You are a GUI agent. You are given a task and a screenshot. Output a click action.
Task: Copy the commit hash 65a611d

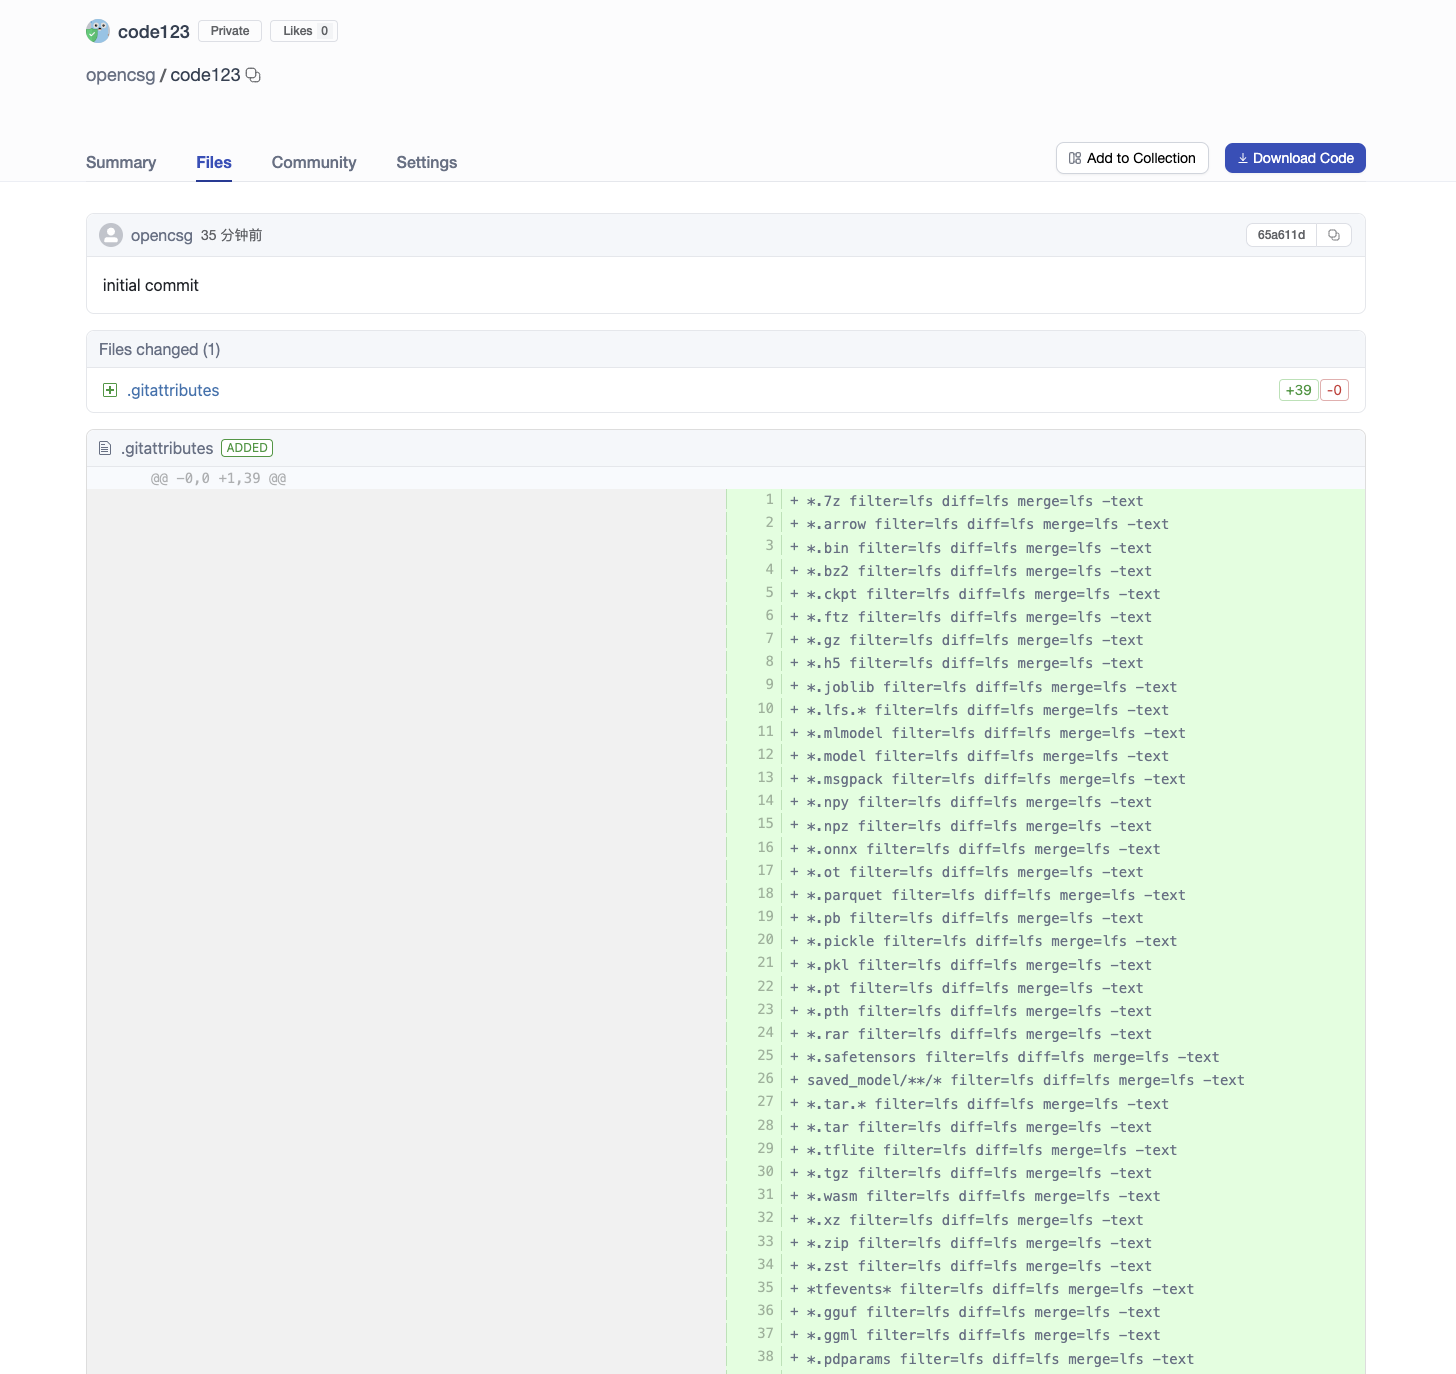pos(1333,235)
